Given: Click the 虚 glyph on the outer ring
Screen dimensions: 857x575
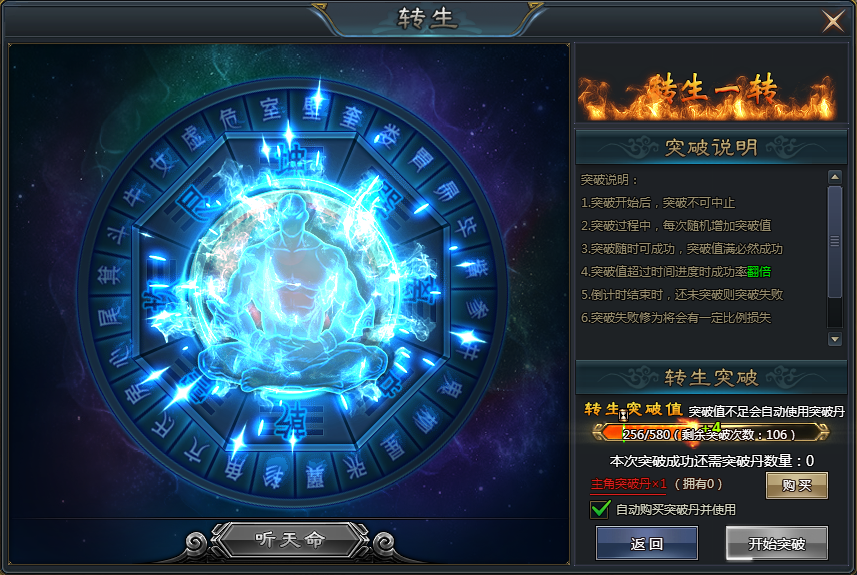Looking at the screenshot, I should [194, 137].
